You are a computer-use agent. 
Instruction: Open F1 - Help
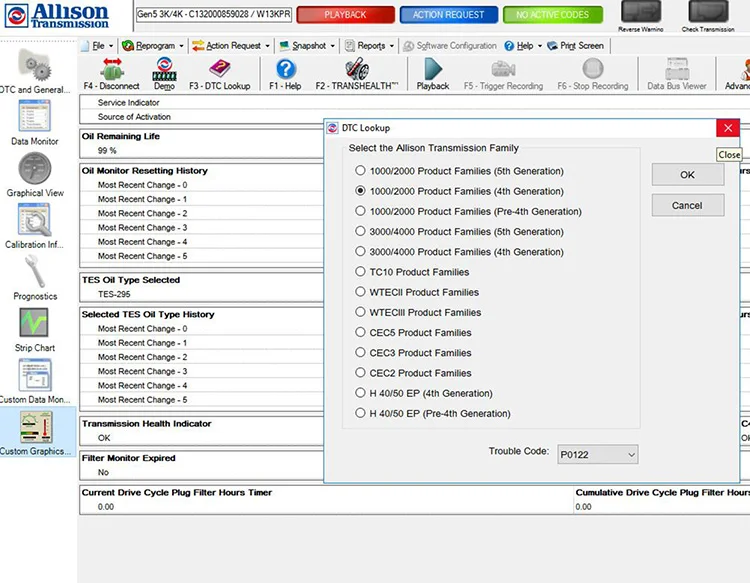pyautogui.click(x=285, y=74)
